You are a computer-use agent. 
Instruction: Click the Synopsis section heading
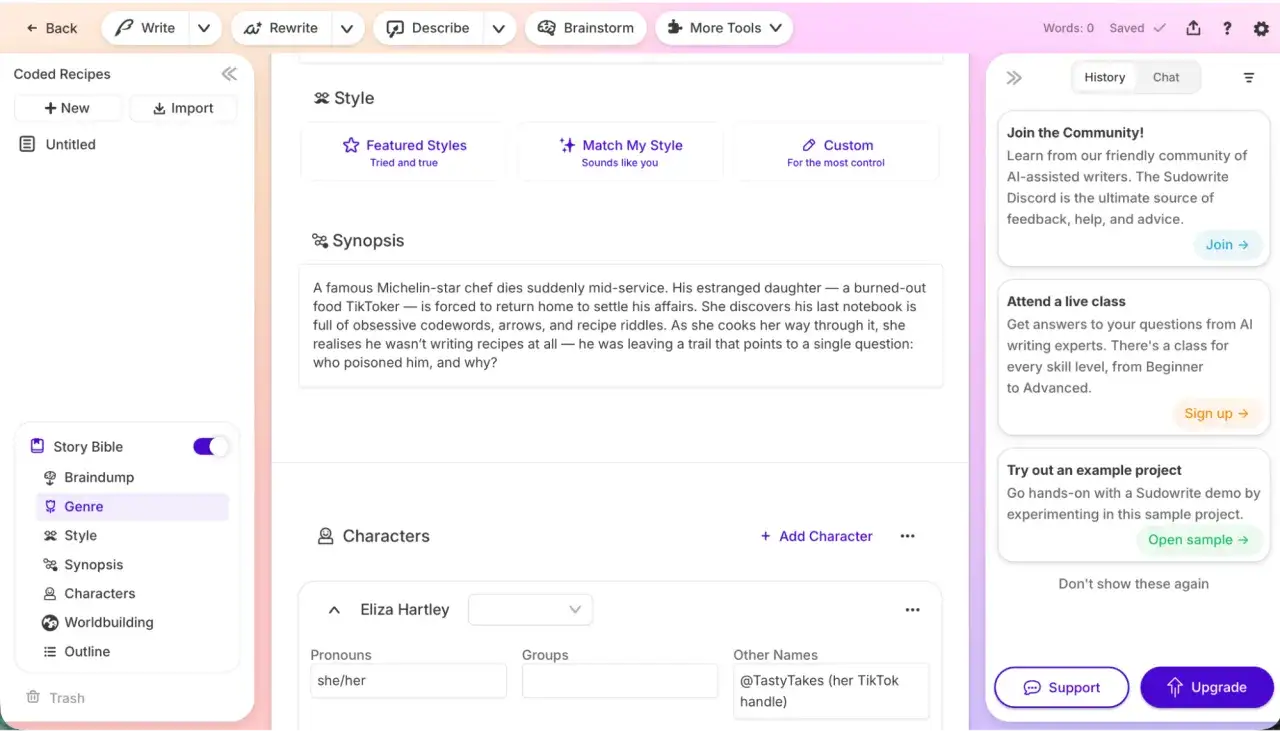click(358, 241)
